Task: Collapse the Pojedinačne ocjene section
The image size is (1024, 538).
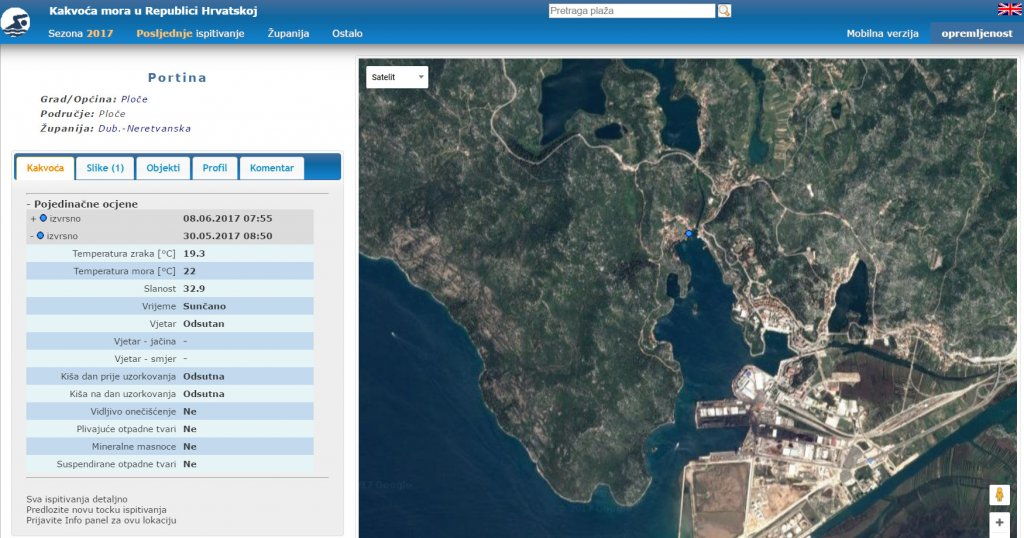Action: click(82, 203)
